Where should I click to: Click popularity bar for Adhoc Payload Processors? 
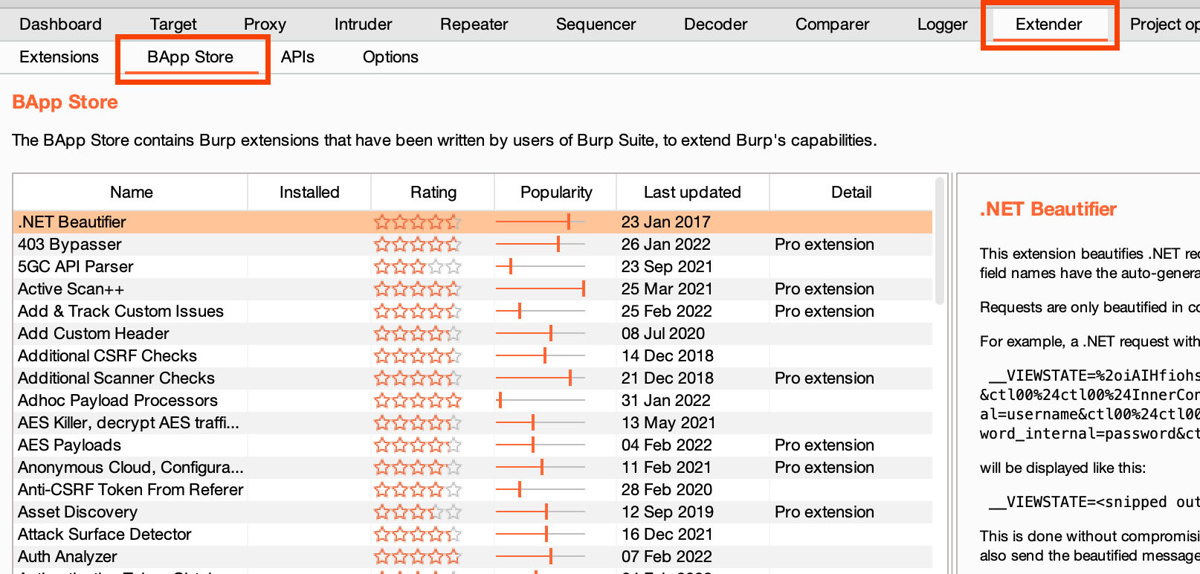tap(541, 400)
